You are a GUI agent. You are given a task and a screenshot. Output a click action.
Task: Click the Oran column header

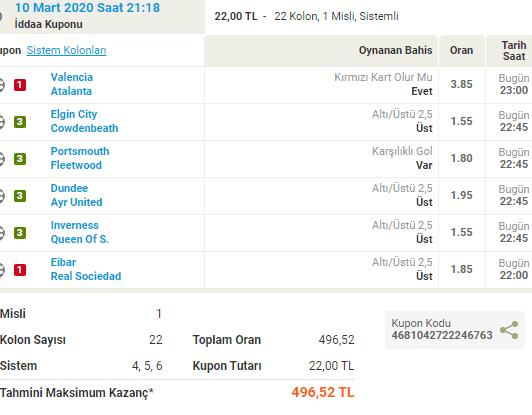pyautogui.click(x=461, y=50)
